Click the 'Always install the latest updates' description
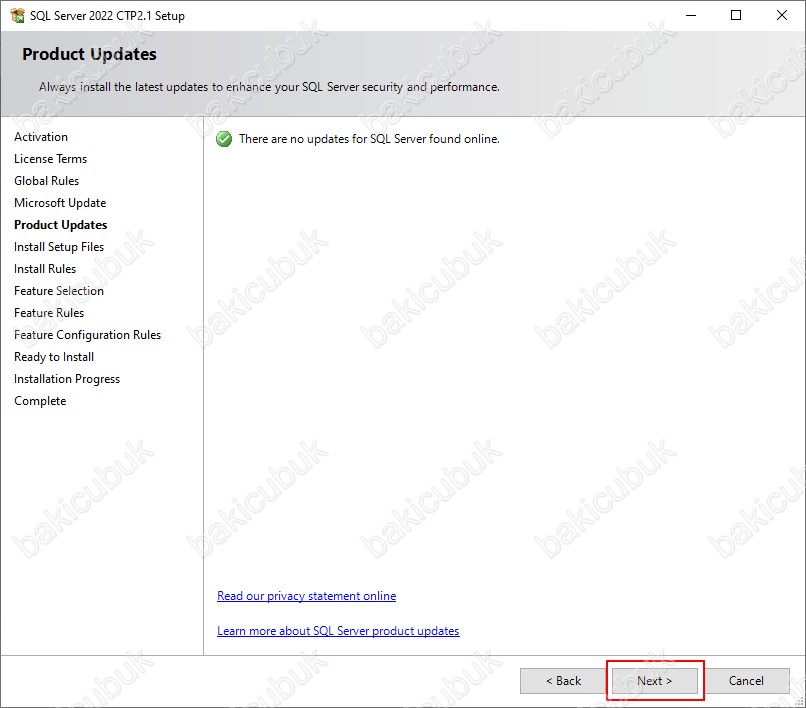Image resolution: width=806 pixels, height=708 pixels. pos(269,87)
